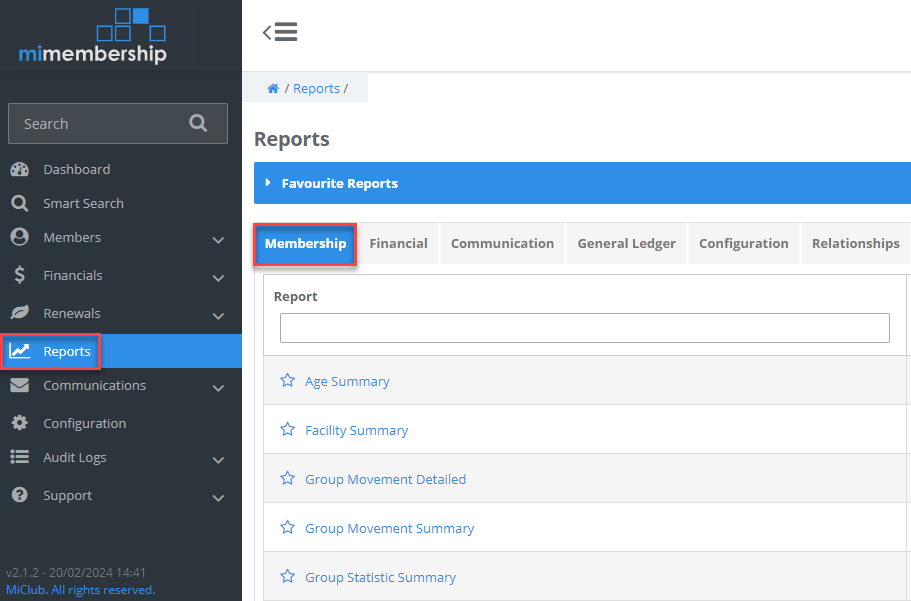Click the Renewals leaf icon
The image size is (911, 601).
tap(19, 313)
